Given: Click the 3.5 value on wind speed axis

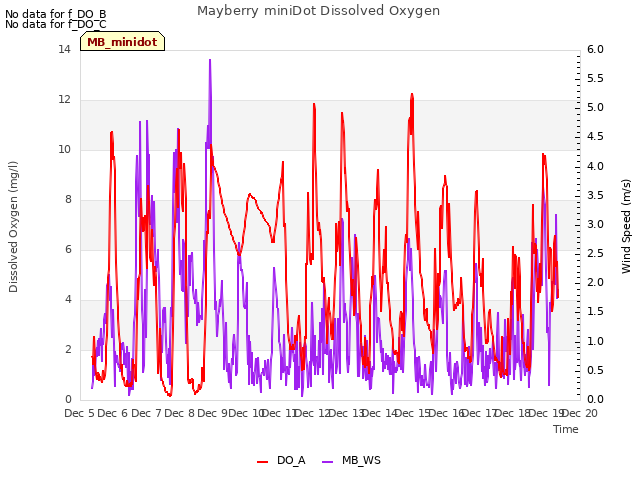Looking at the screenshot, I should 595,196.
